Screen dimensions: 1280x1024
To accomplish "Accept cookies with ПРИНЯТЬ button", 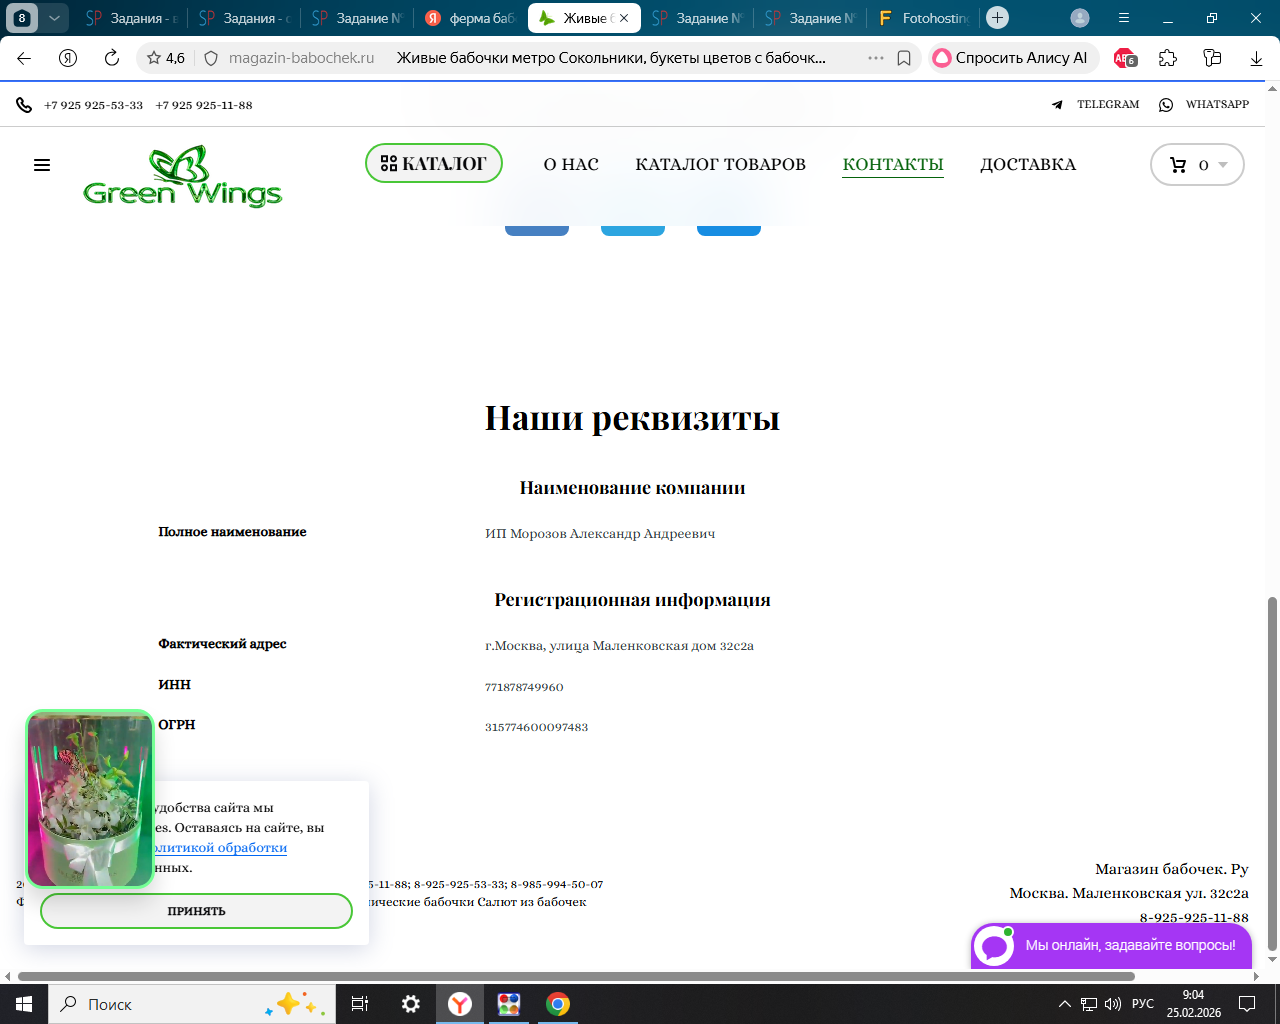I will 196,911.
